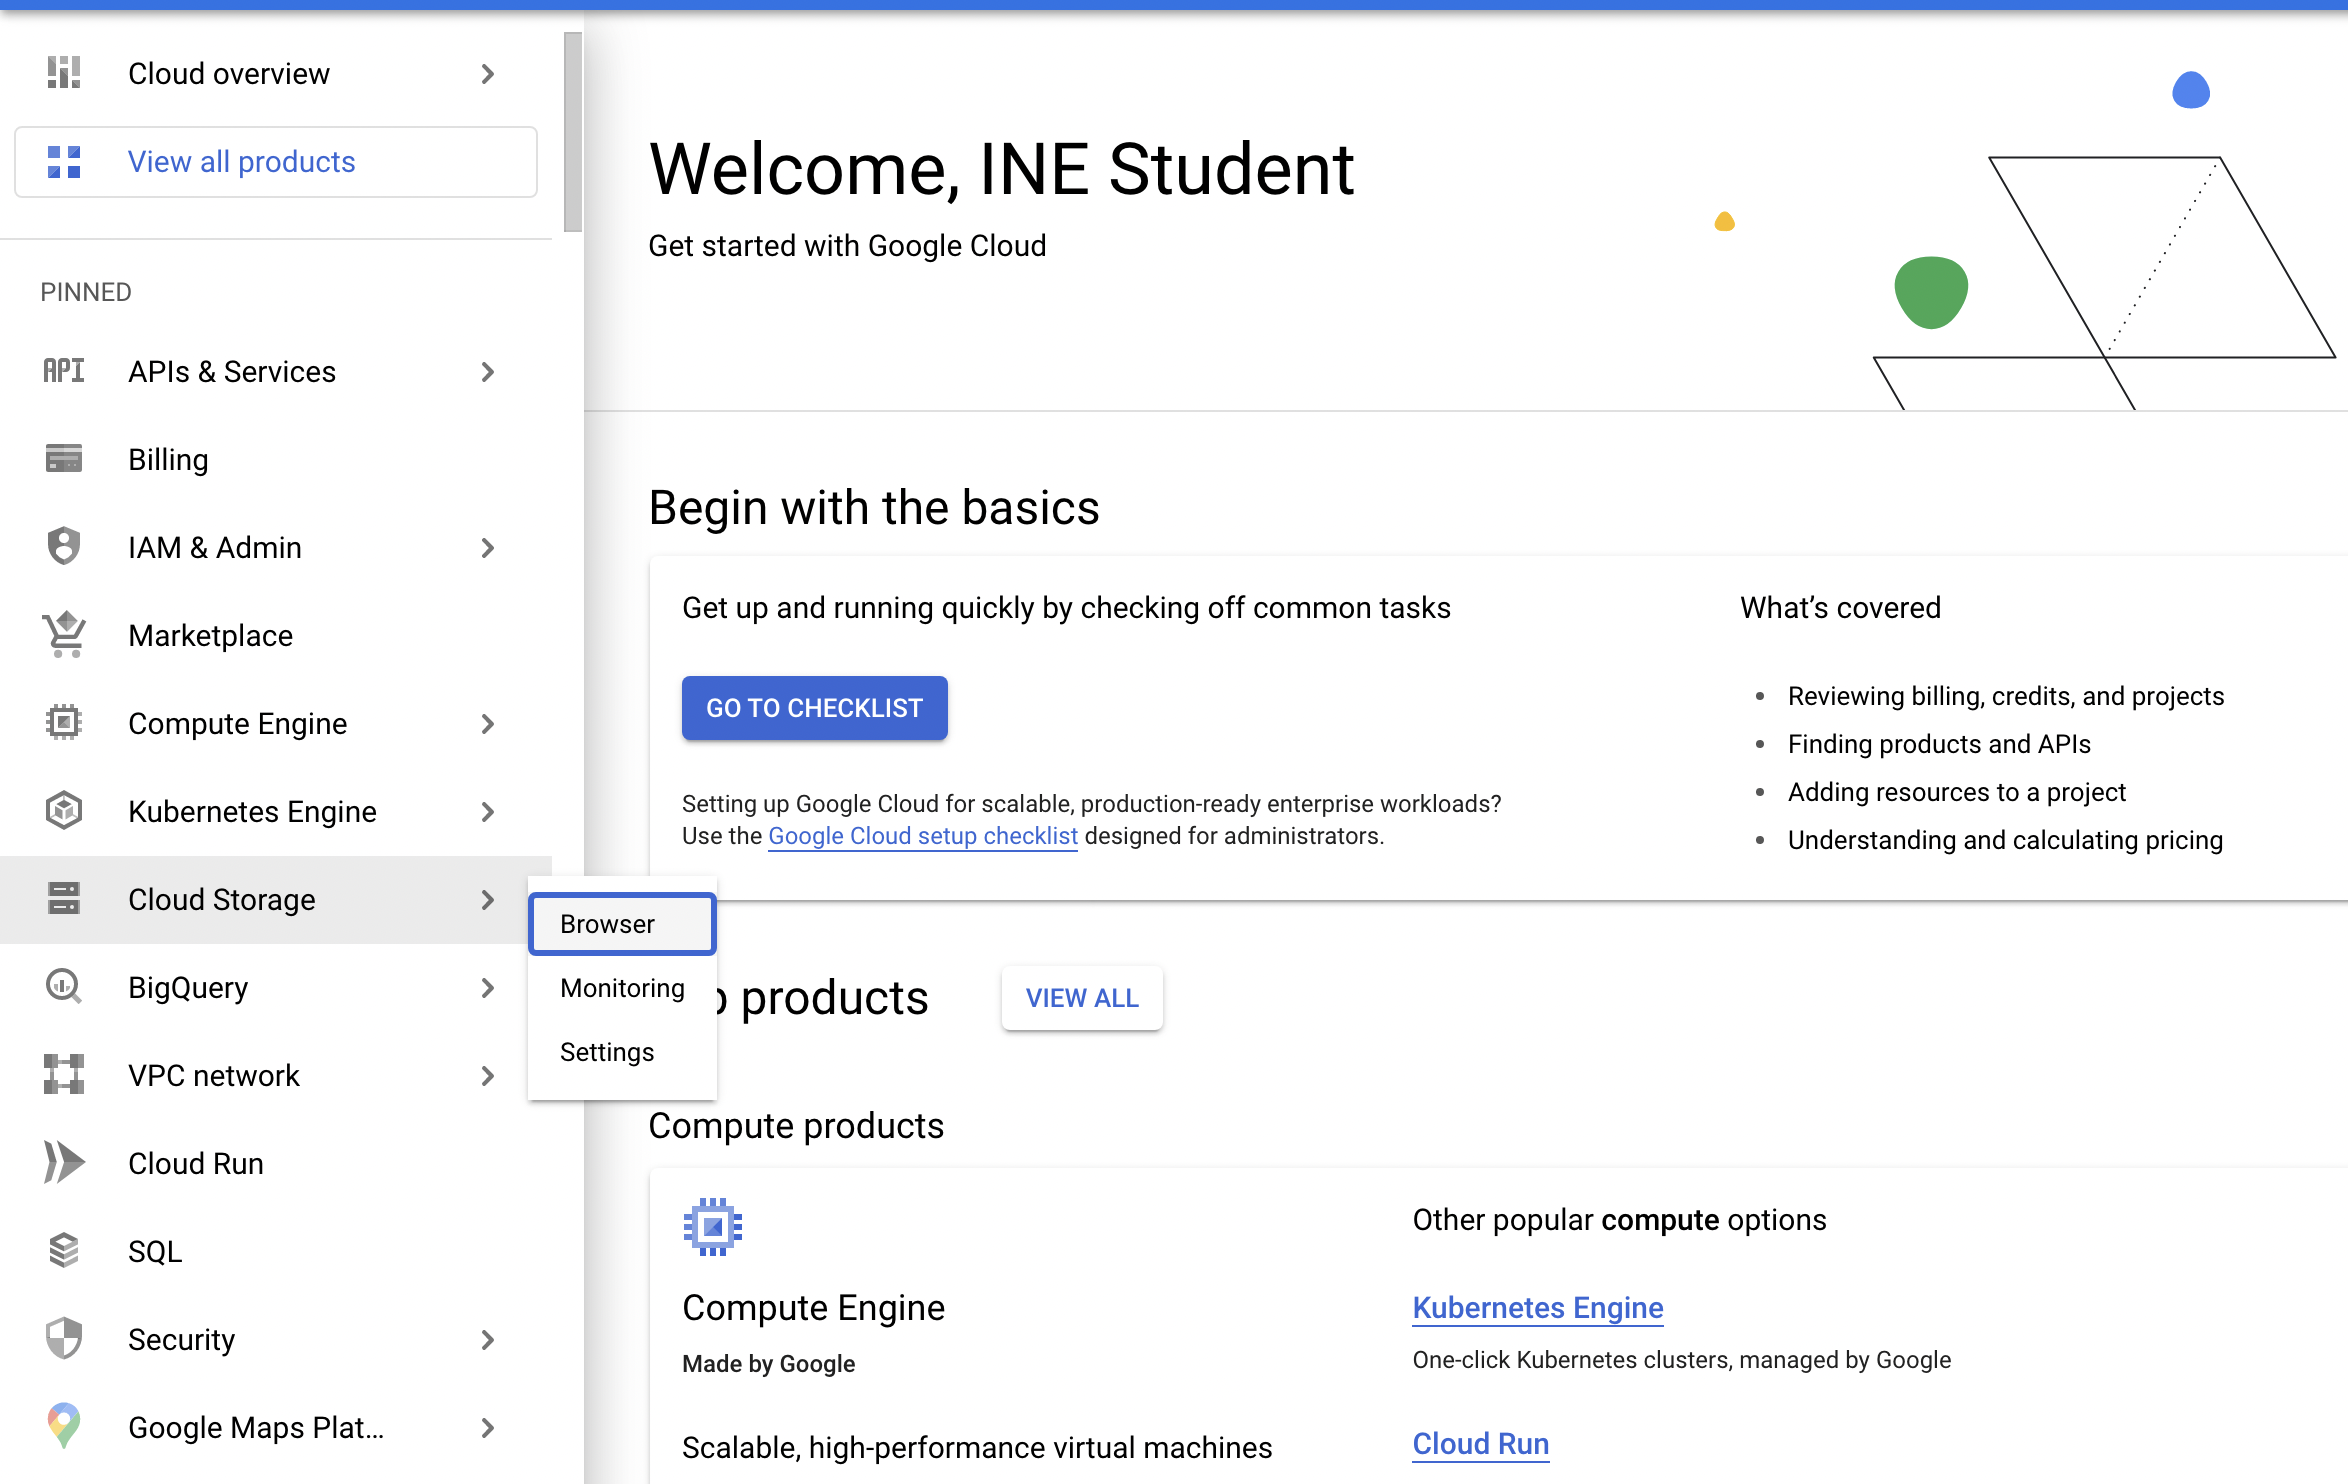Click the Cloud Storage icon

click(x=62, y=899)
